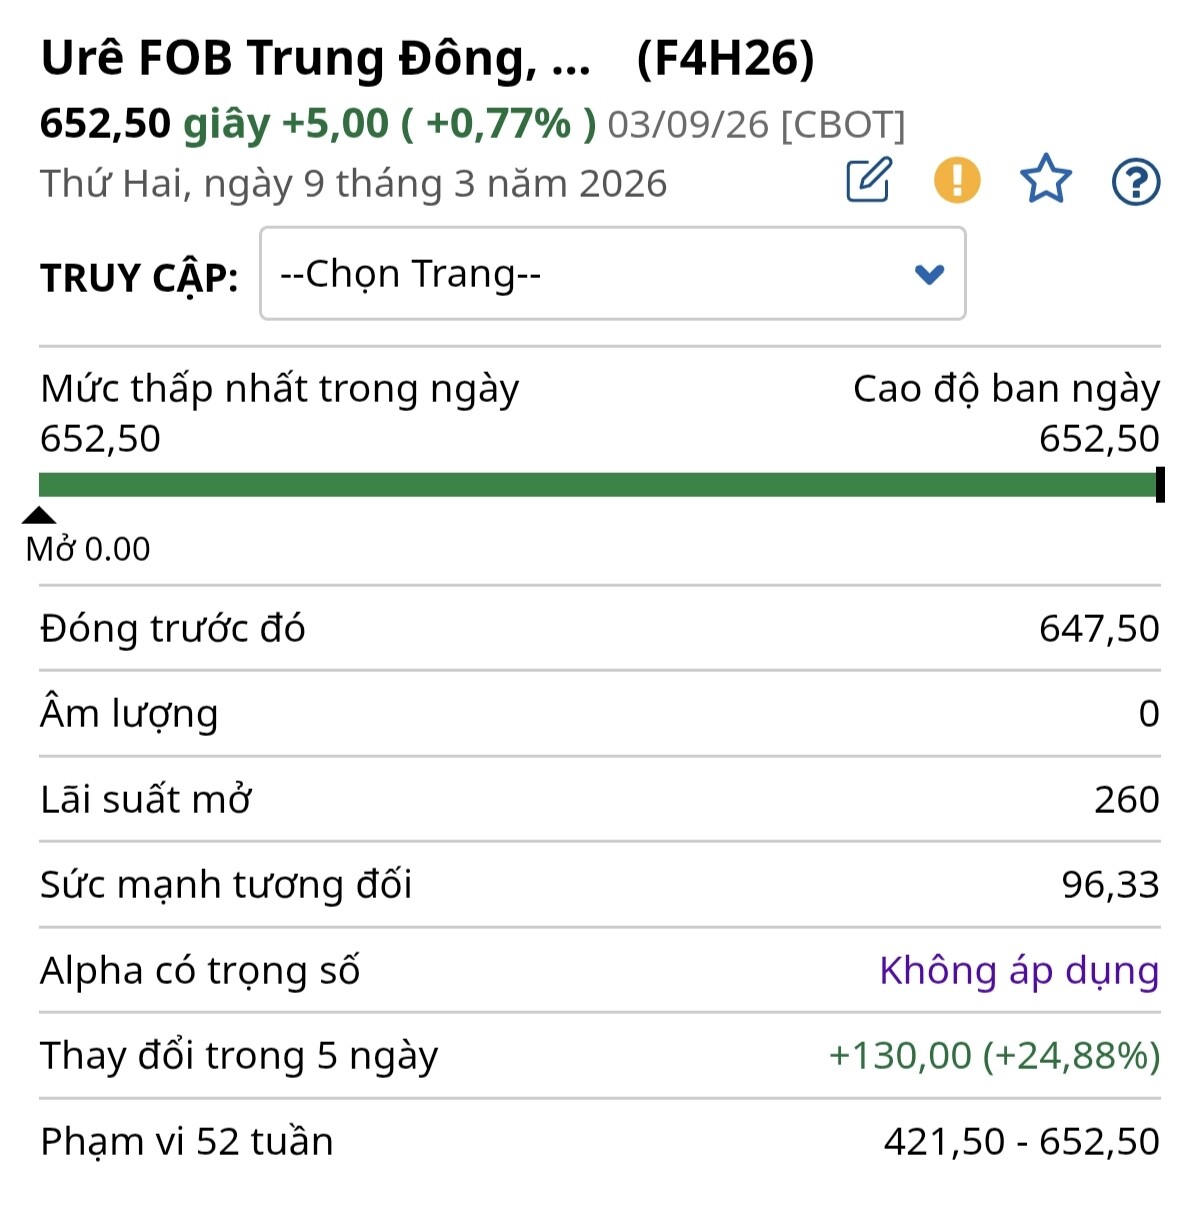Select the Đóng trước đó row
The image size is (1199, 1216).
(x=599, y=628)
